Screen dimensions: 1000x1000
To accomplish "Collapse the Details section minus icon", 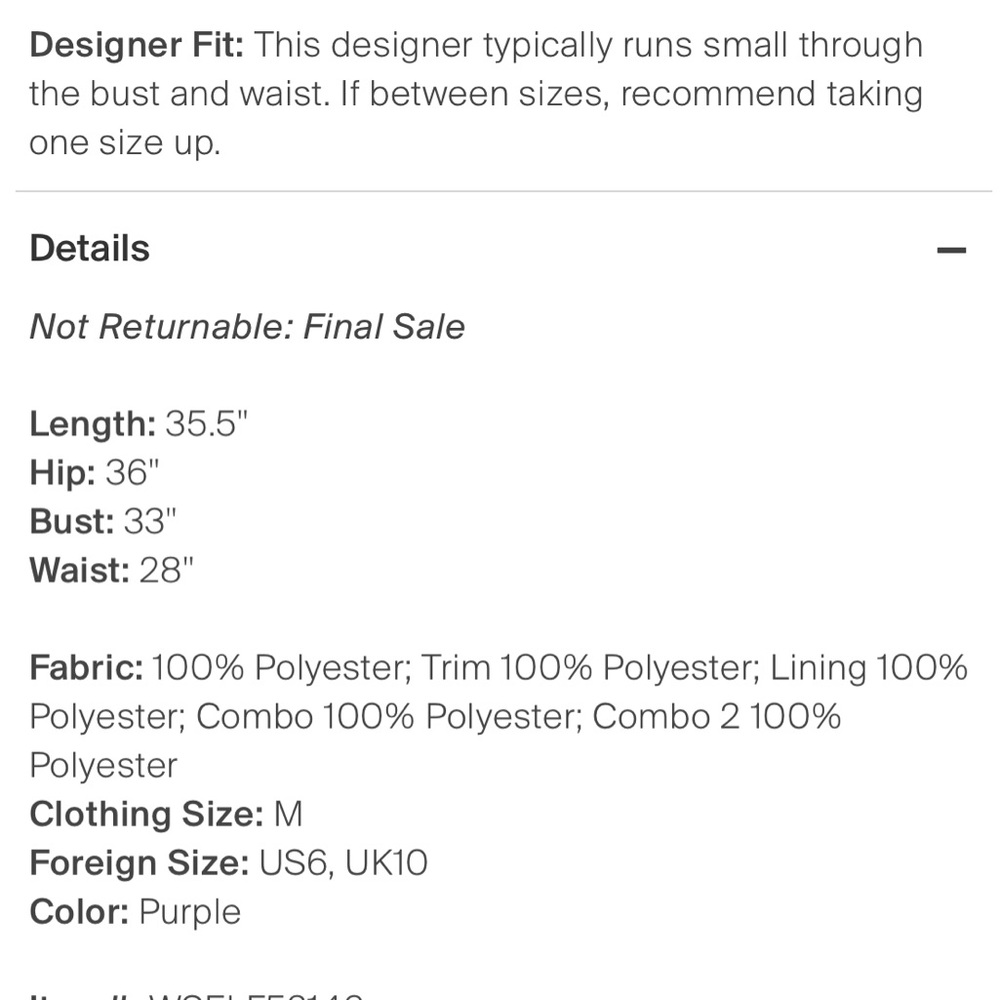I will pyautogui.click(x=951, y=250).
